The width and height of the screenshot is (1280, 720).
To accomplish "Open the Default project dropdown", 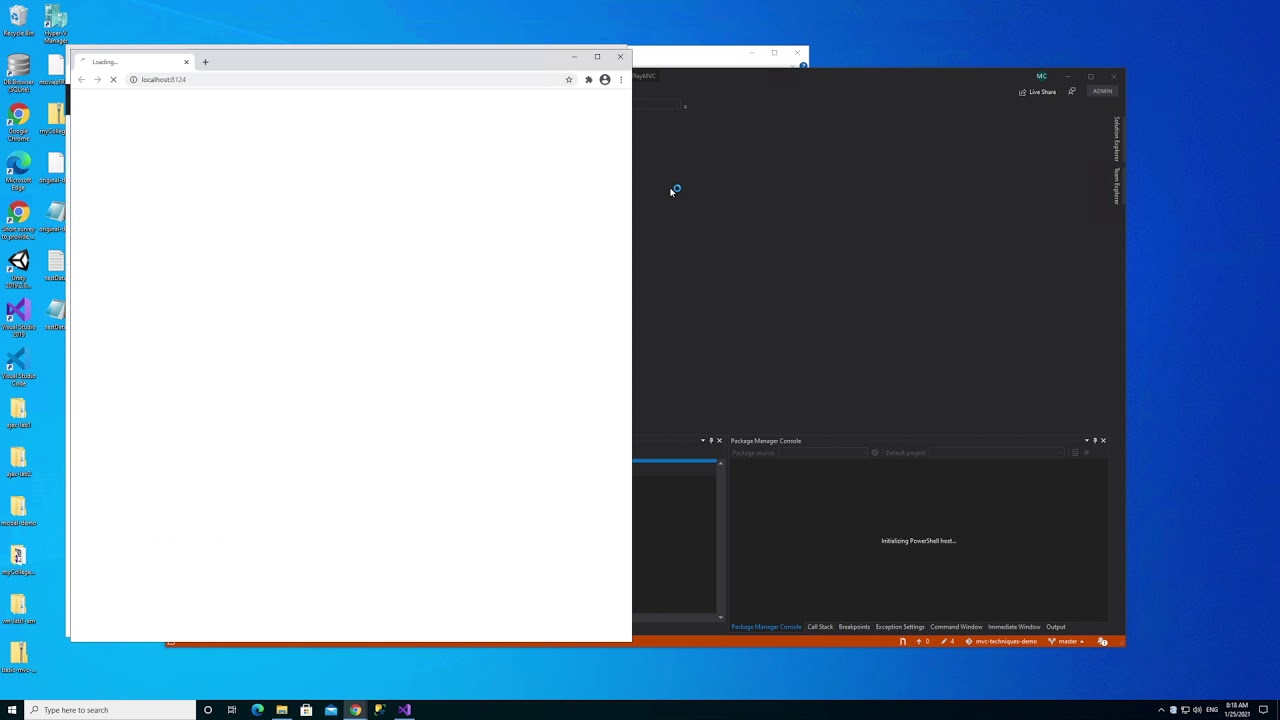I will [x=996, y=453].
